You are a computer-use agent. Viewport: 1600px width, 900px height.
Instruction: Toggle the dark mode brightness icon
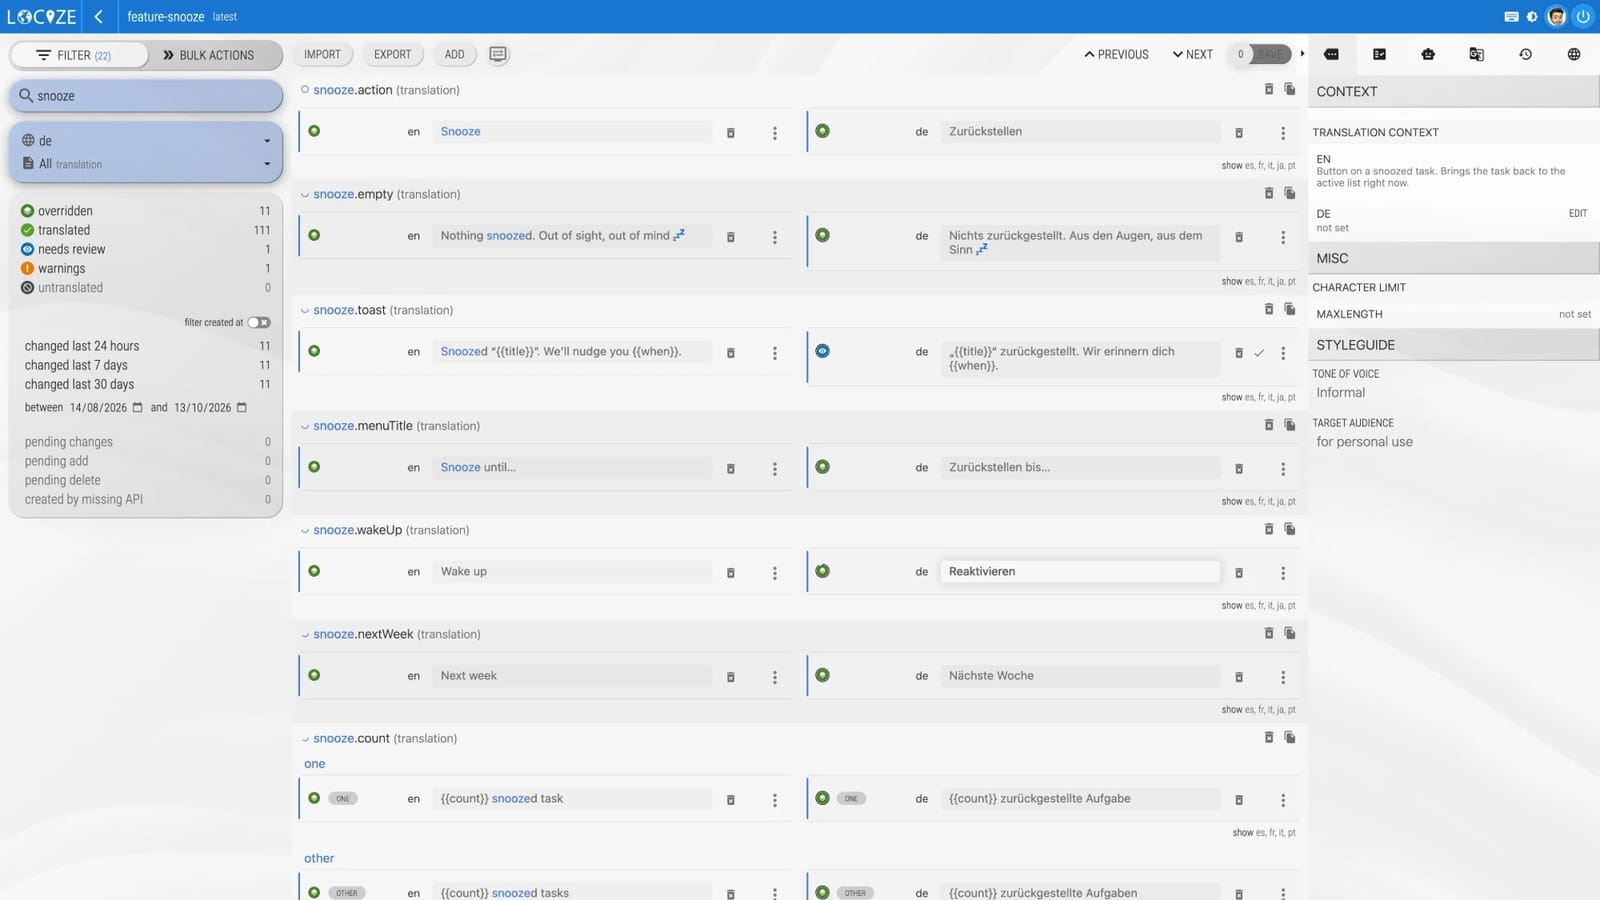1532,17
